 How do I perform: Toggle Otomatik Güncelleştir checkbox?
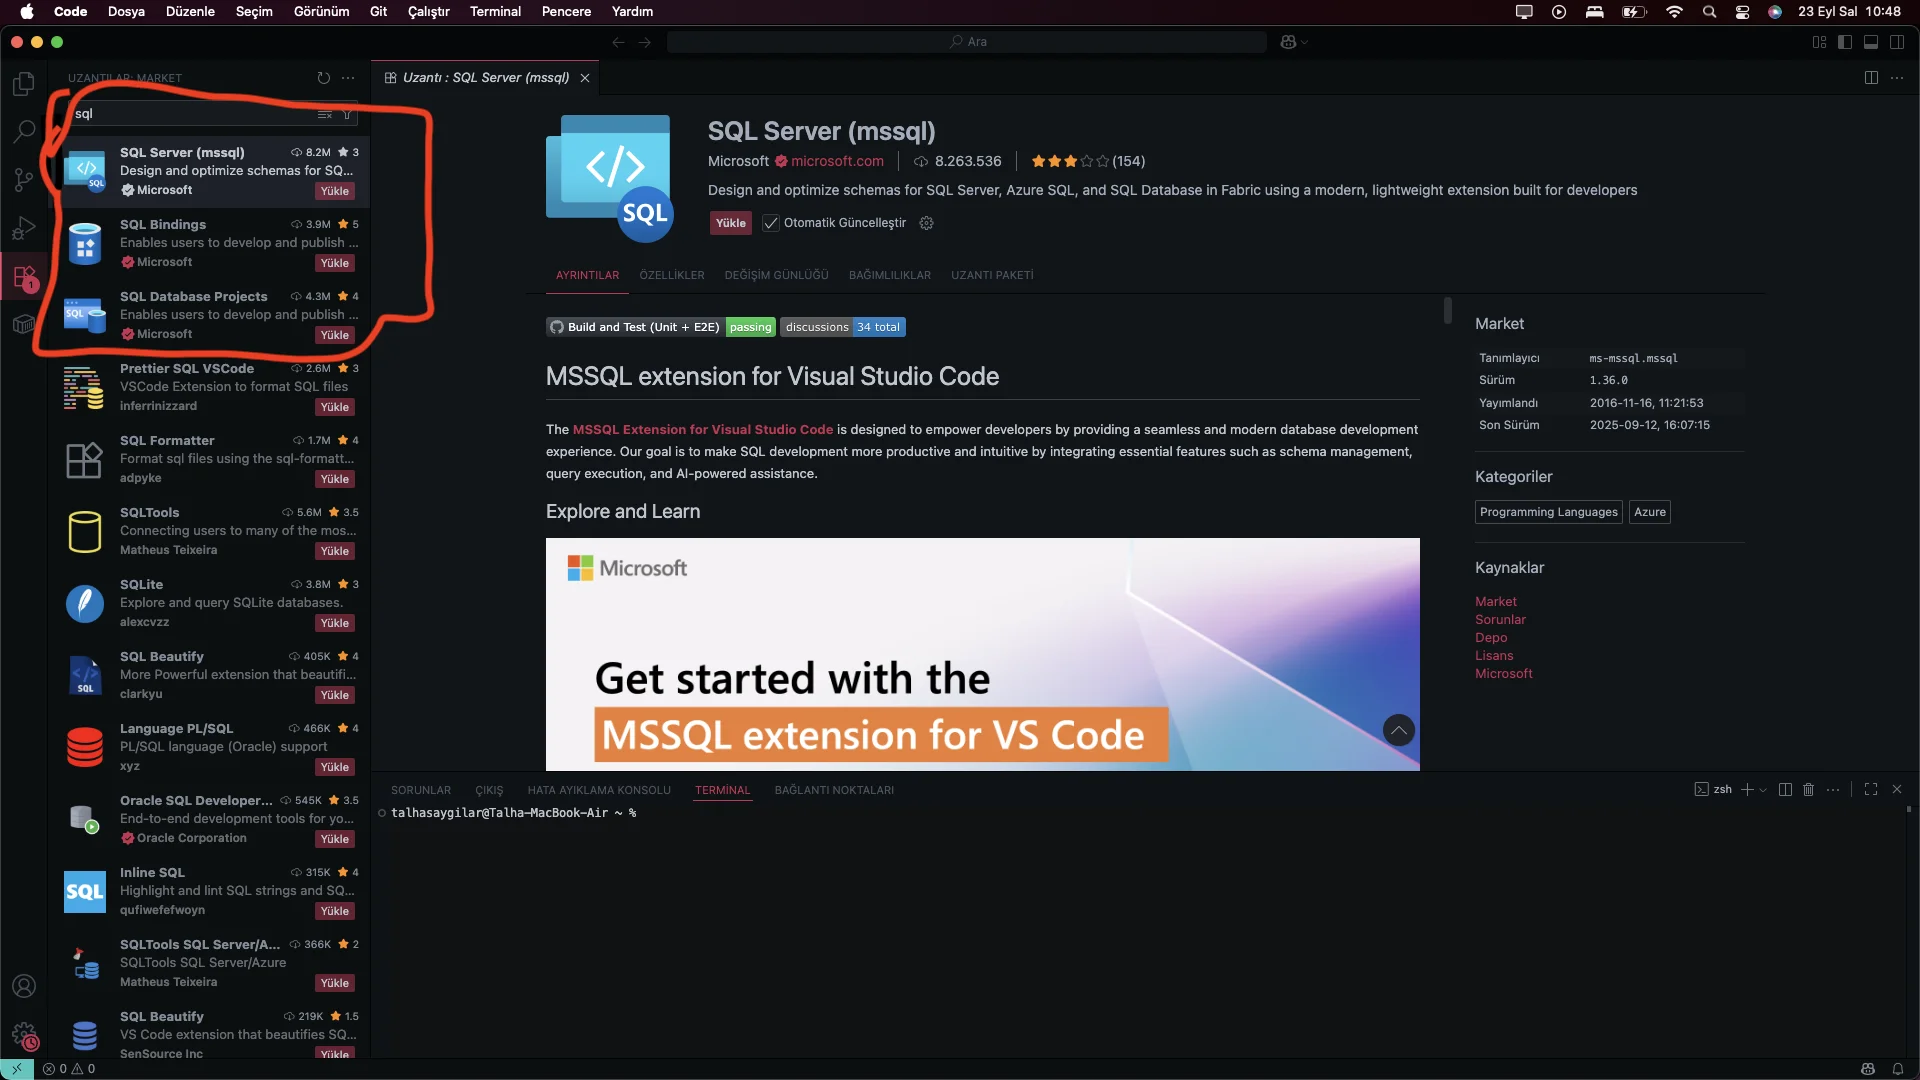coord(771,223)
